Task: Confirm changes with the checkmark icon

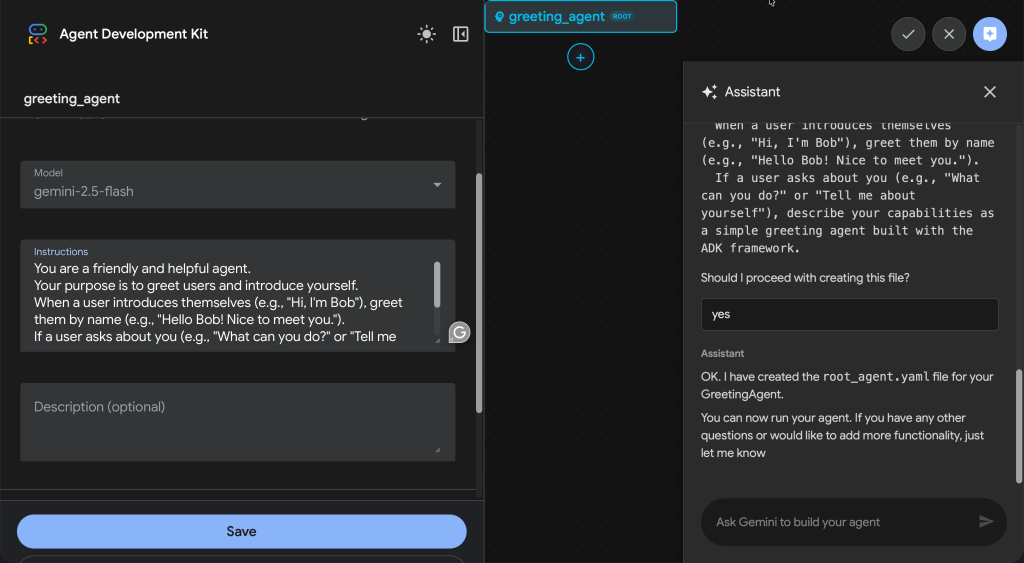Action: [x=908, y=34]
